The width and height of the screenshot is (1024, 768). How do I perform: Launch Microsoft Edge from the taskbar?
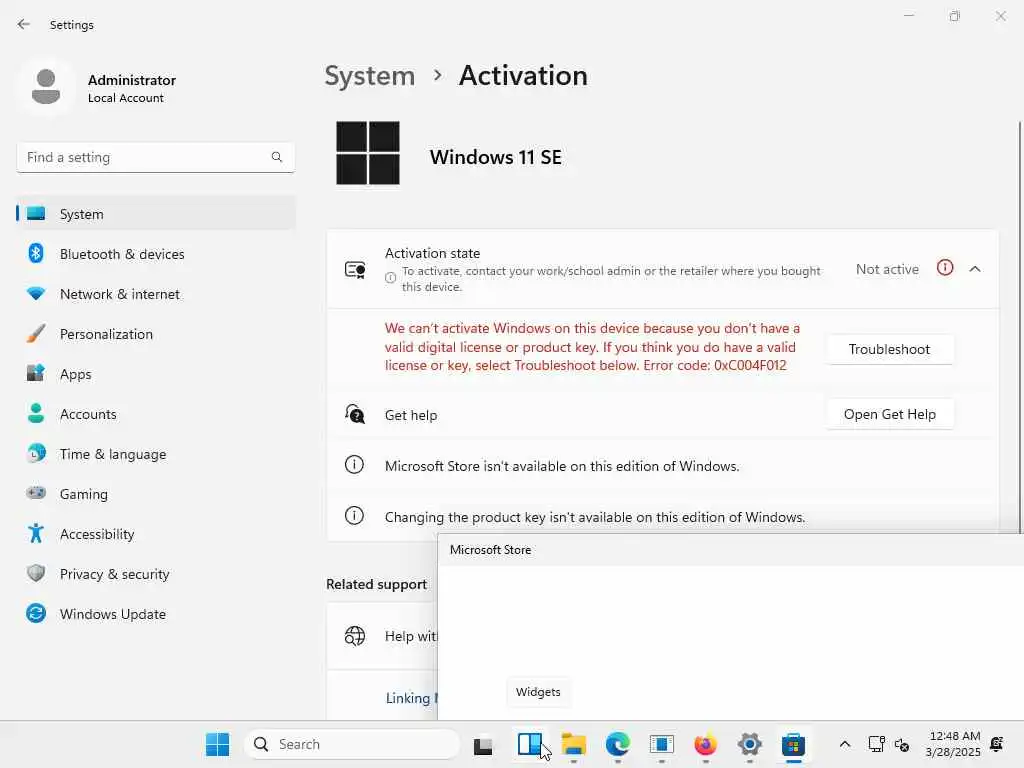(x=617, y=744)
